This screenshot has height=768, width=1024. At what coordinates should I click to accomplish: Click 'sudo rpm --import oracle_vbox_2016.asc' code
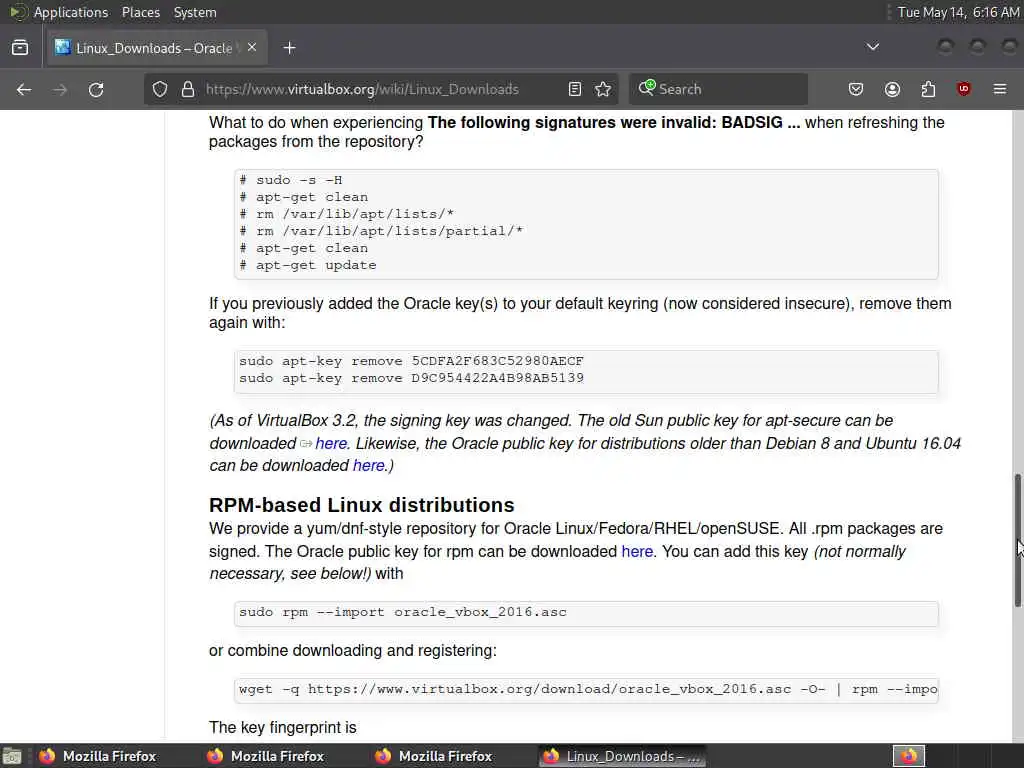tap(403, 613)
